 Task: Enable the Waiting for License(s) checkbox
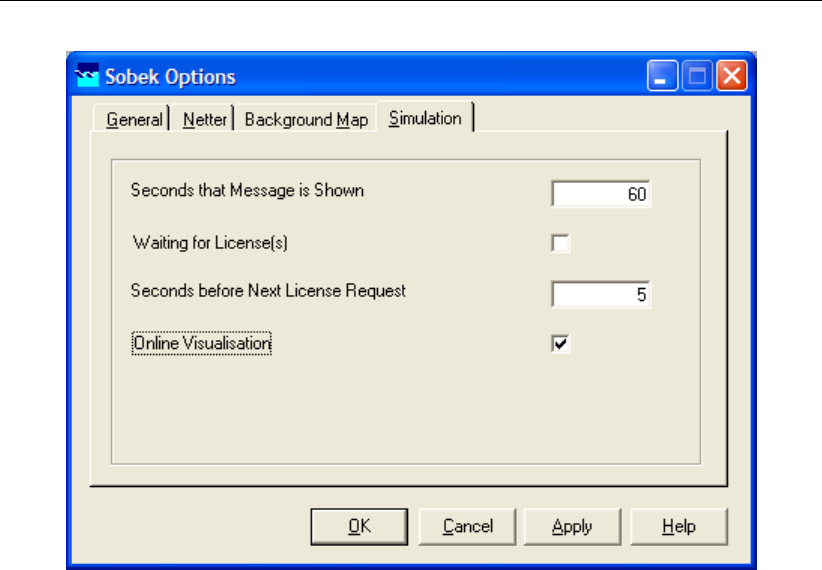pyautogui.click(x=560, y=243)
